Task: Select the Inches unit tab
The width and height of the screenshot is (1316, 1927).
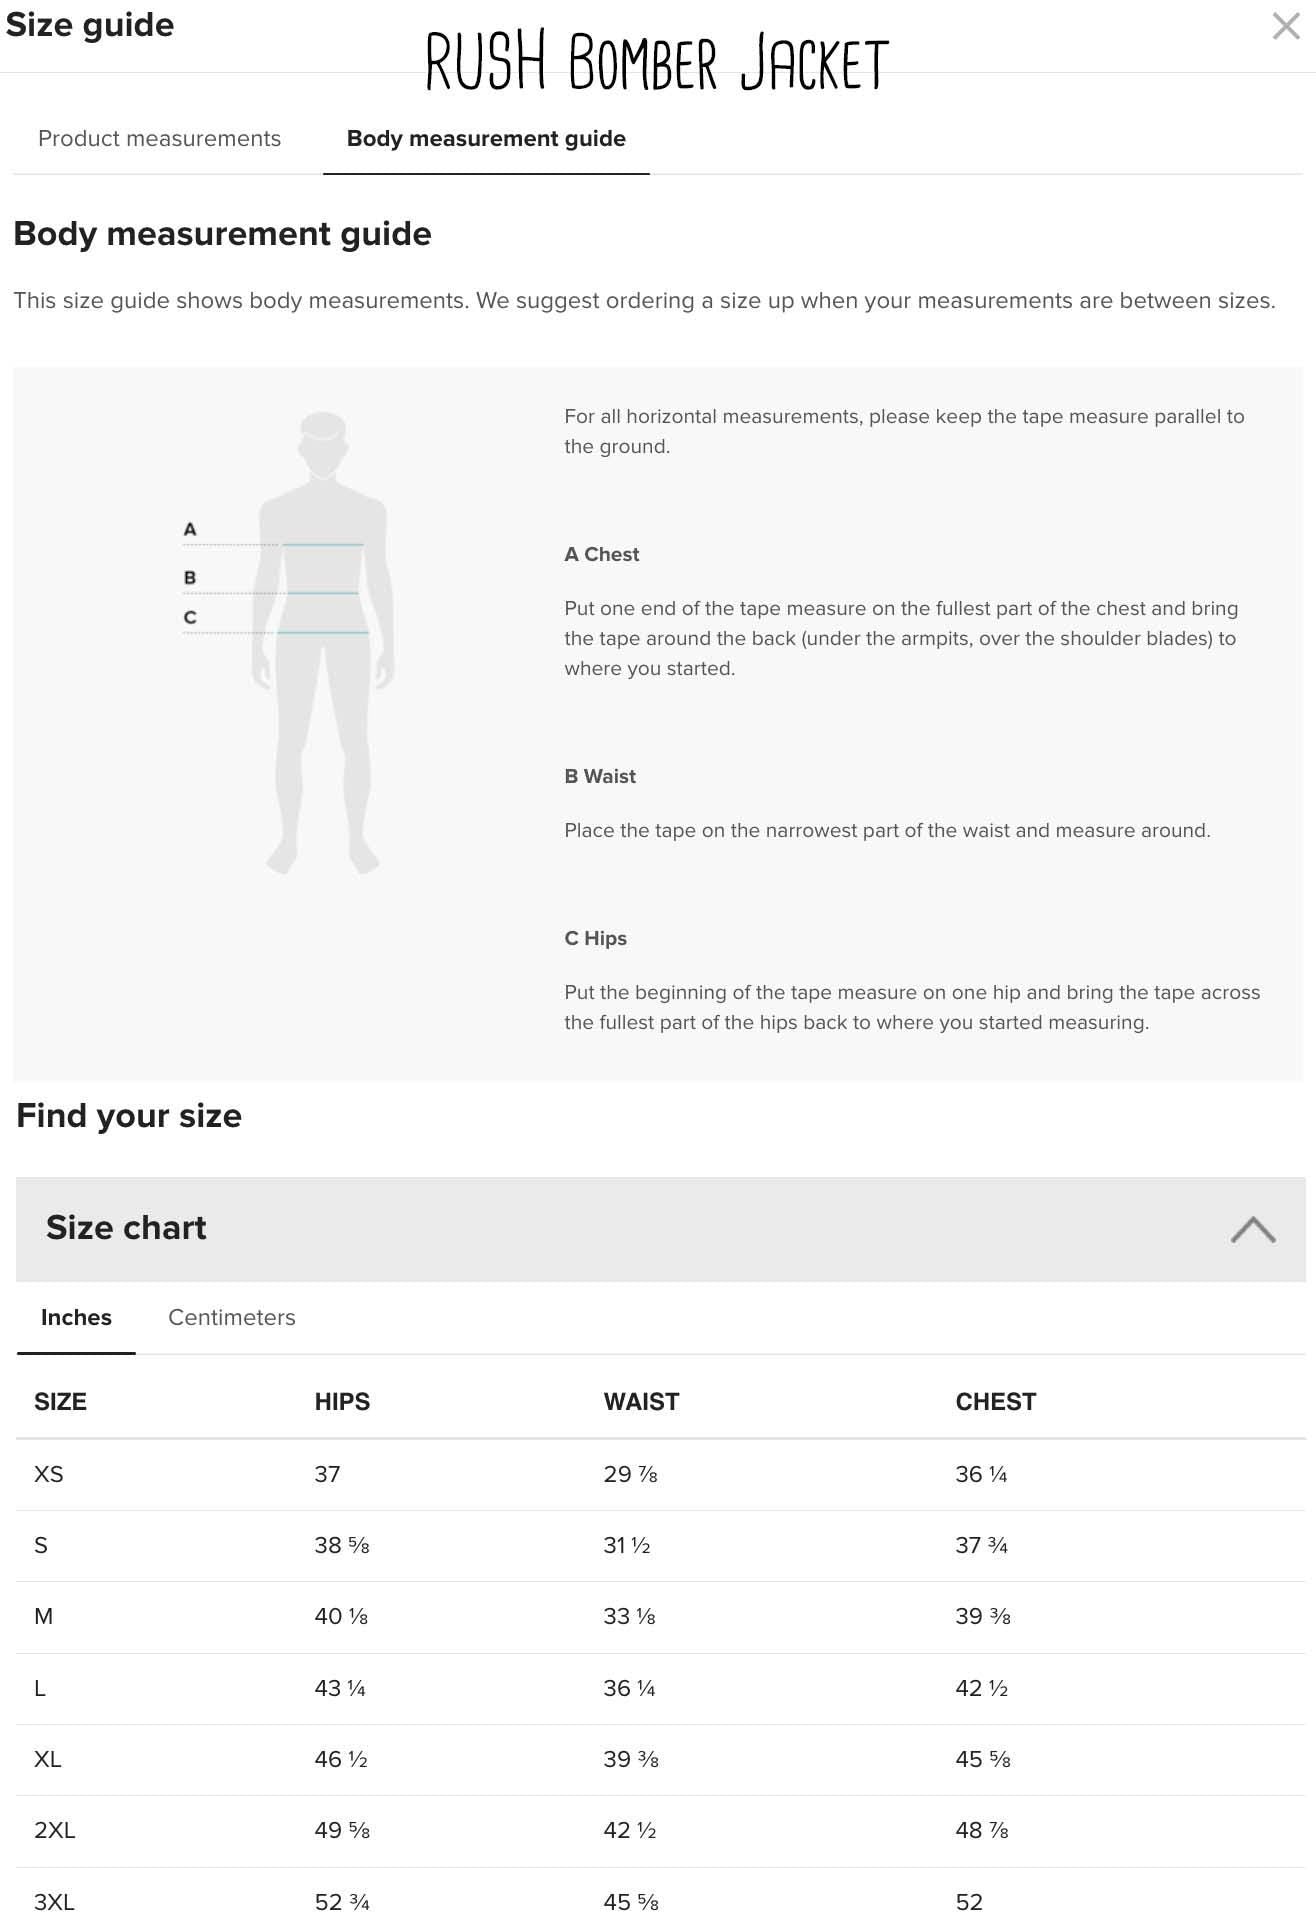Action: pyautogui.click(x=76, y=1318)
